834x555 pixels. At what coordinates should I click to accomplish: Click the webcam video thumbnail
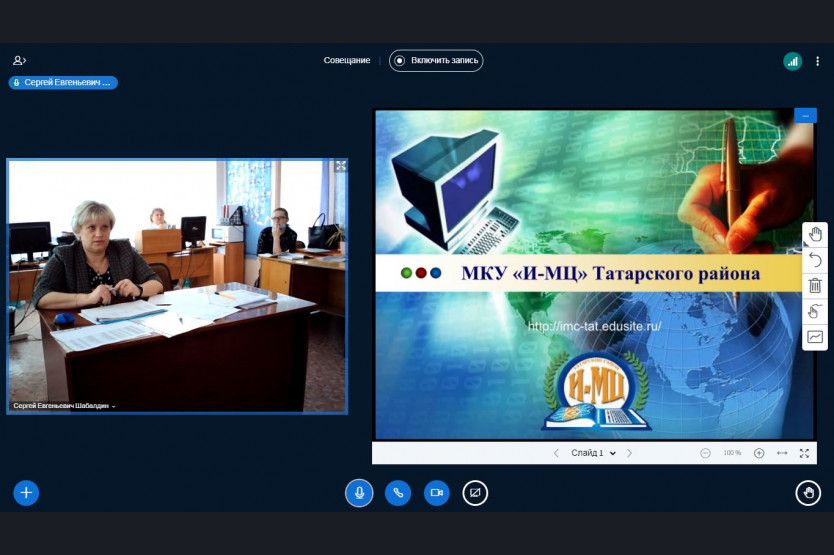pos(177,286)
